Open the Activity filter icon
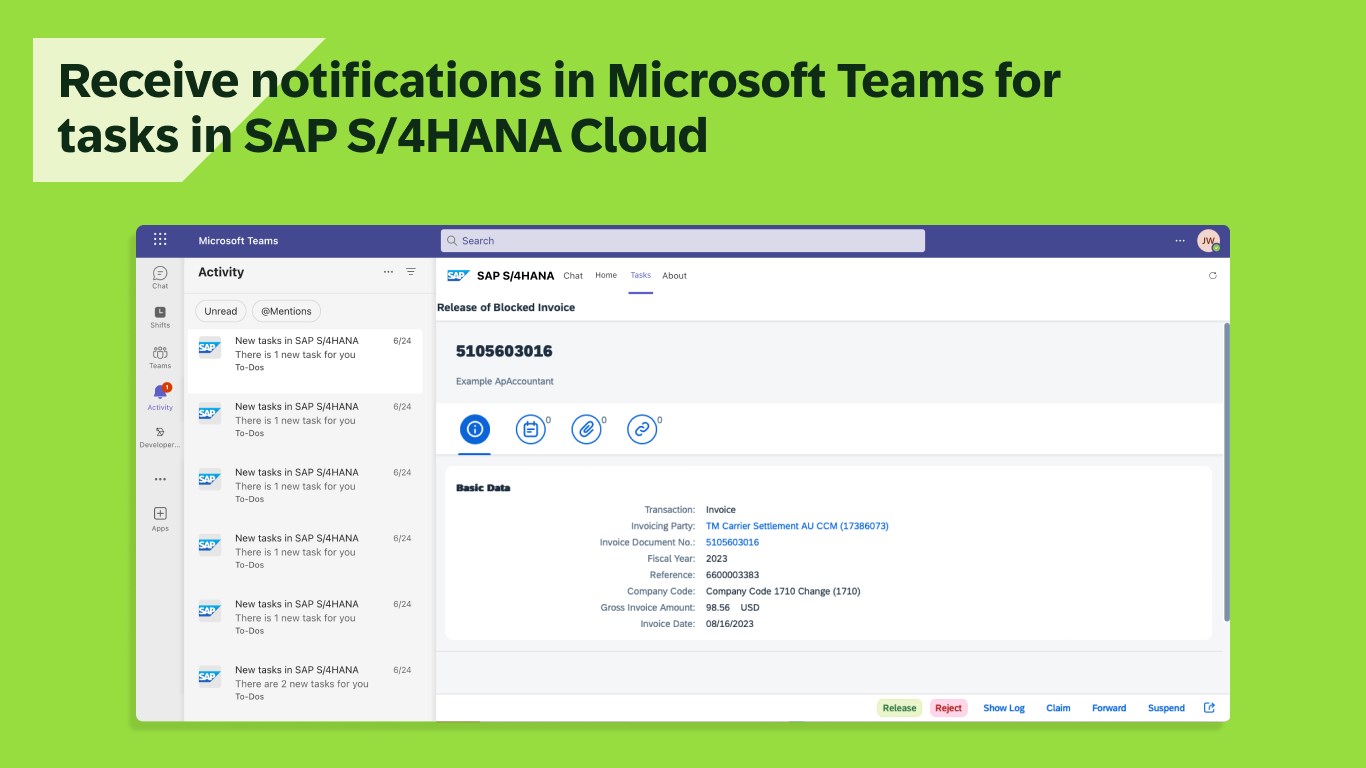This screenshot has width=1366, height=768. tap(411, 272)
